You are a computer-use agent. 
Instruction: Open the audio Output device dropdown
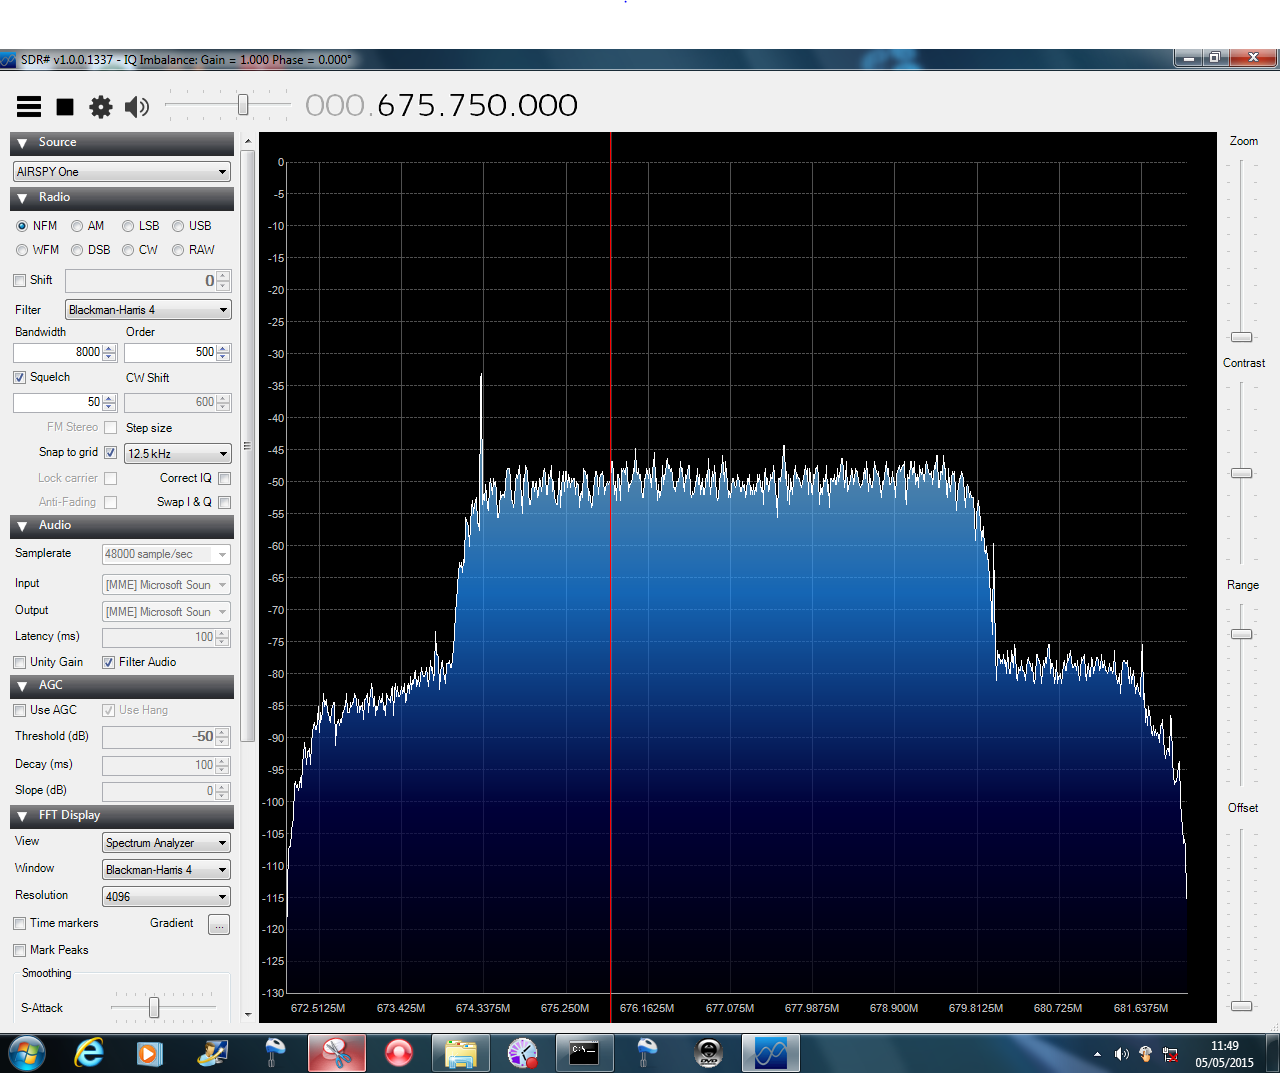point(166,612)
